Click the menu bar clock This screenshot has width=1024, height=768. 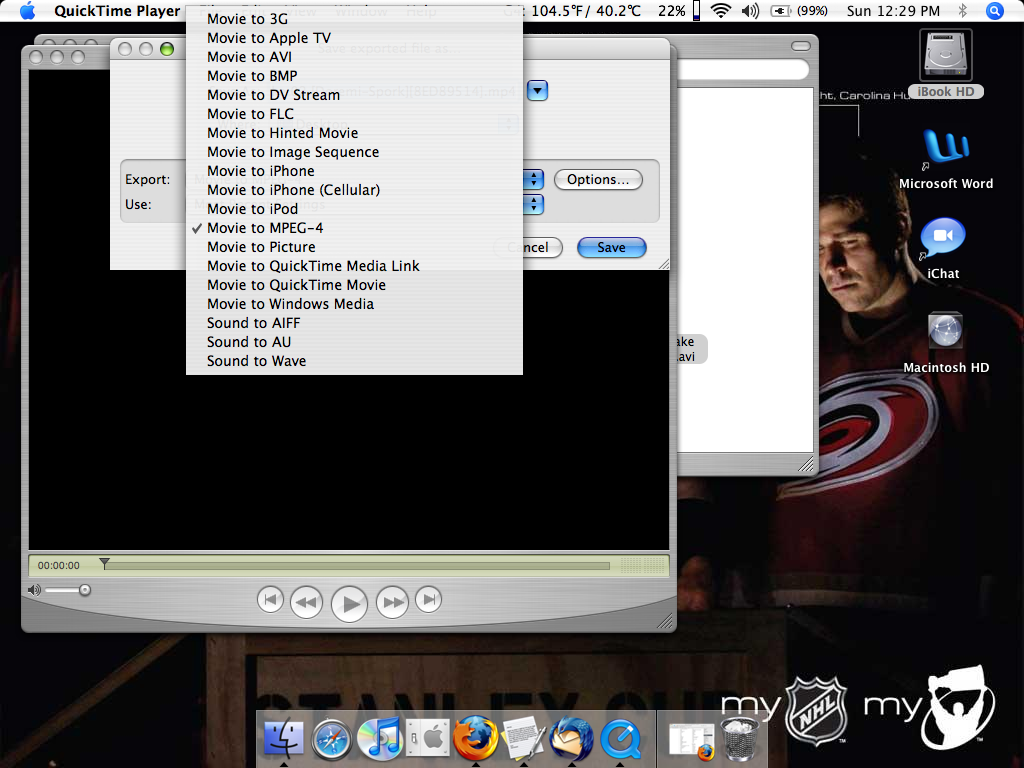[x=893, y=10]
